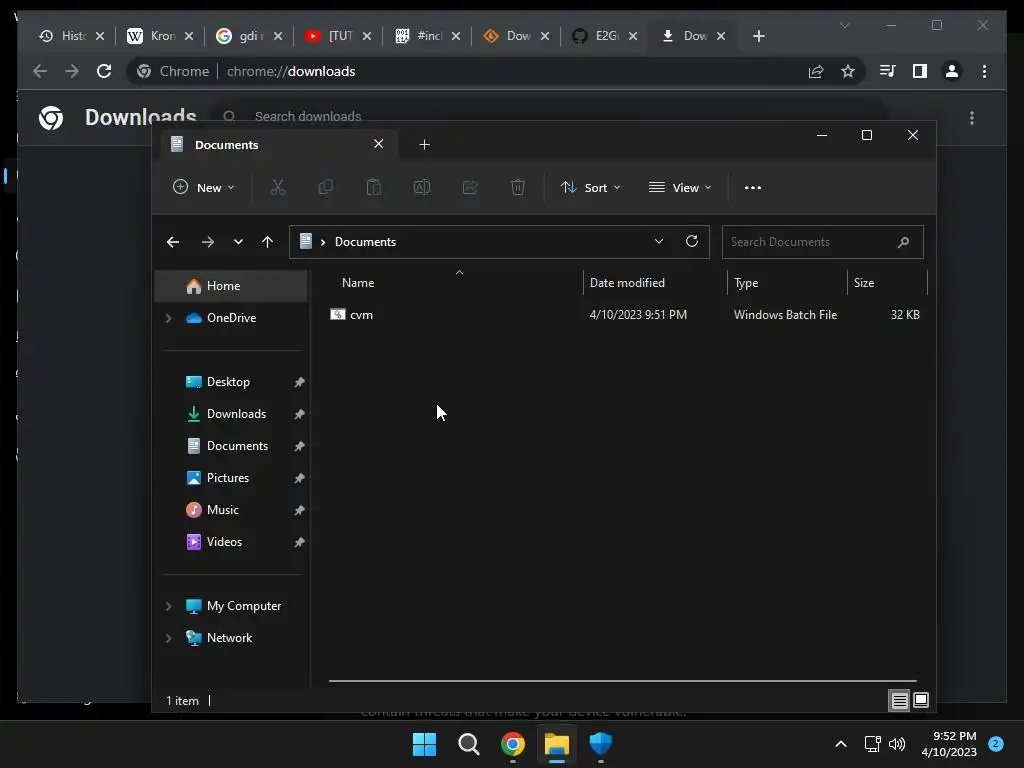
Task: Open volume control in system tray
Action: click(897, 744)
